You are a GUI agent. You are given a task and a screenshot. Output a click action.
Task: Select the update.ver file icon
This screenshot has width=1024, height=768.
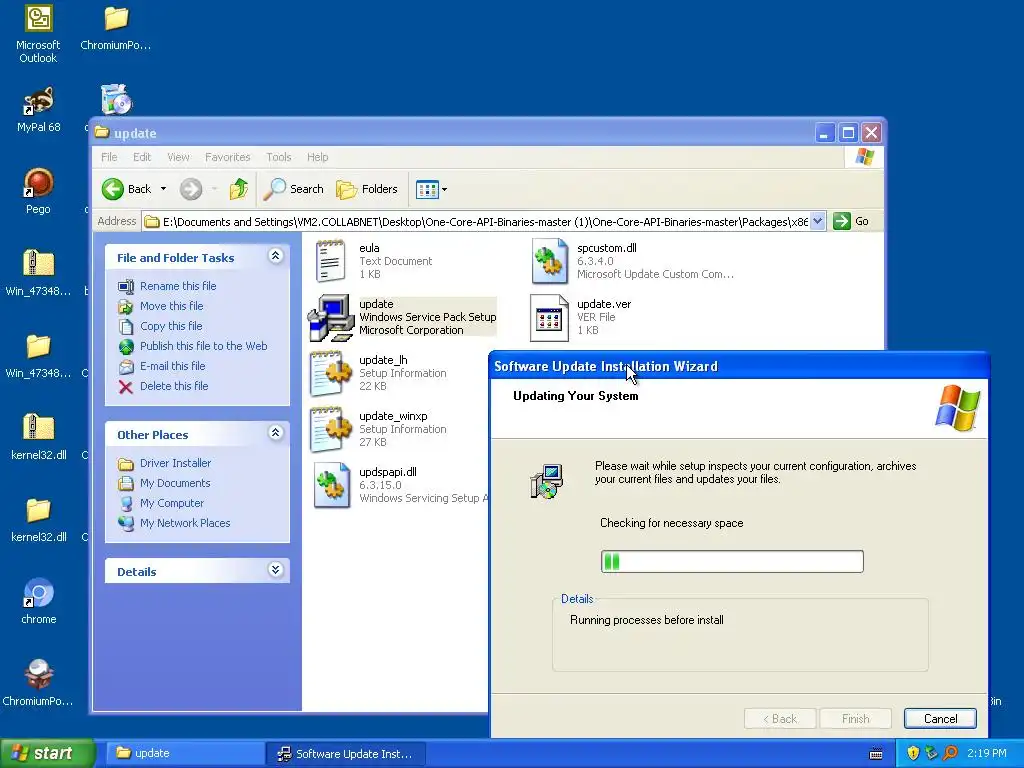(x=549, y=317)
